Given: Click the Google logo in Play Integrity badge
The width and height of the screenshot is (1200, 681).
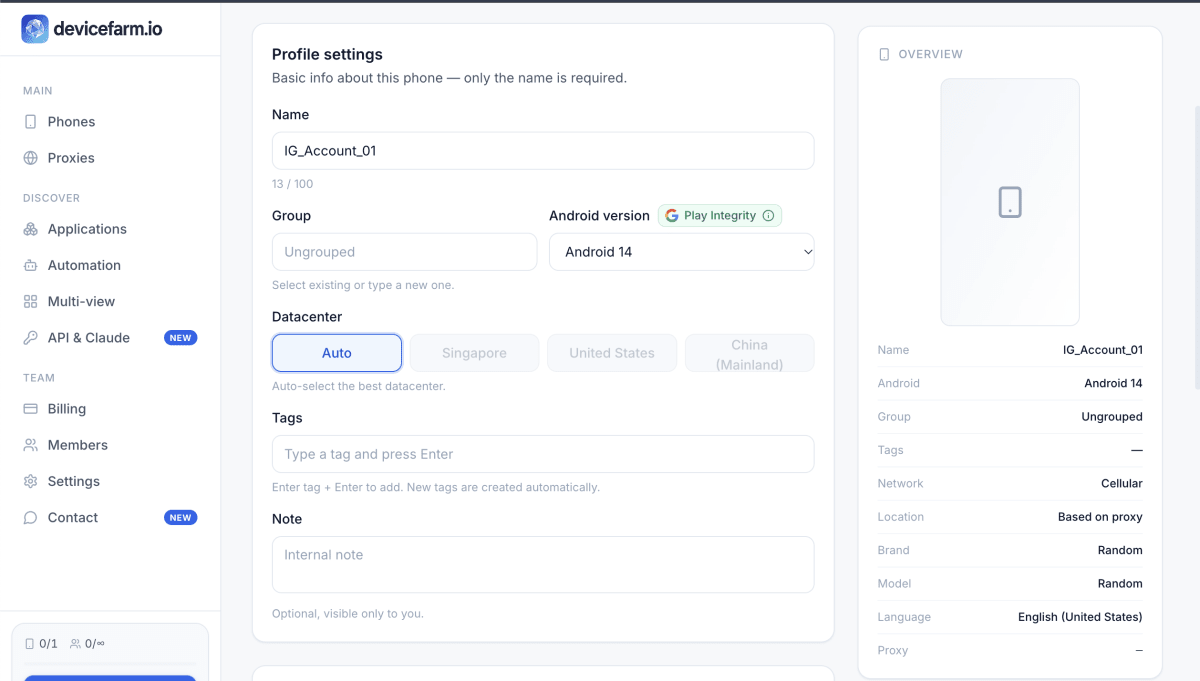Looking at the screenshot, I should (672, 216).
